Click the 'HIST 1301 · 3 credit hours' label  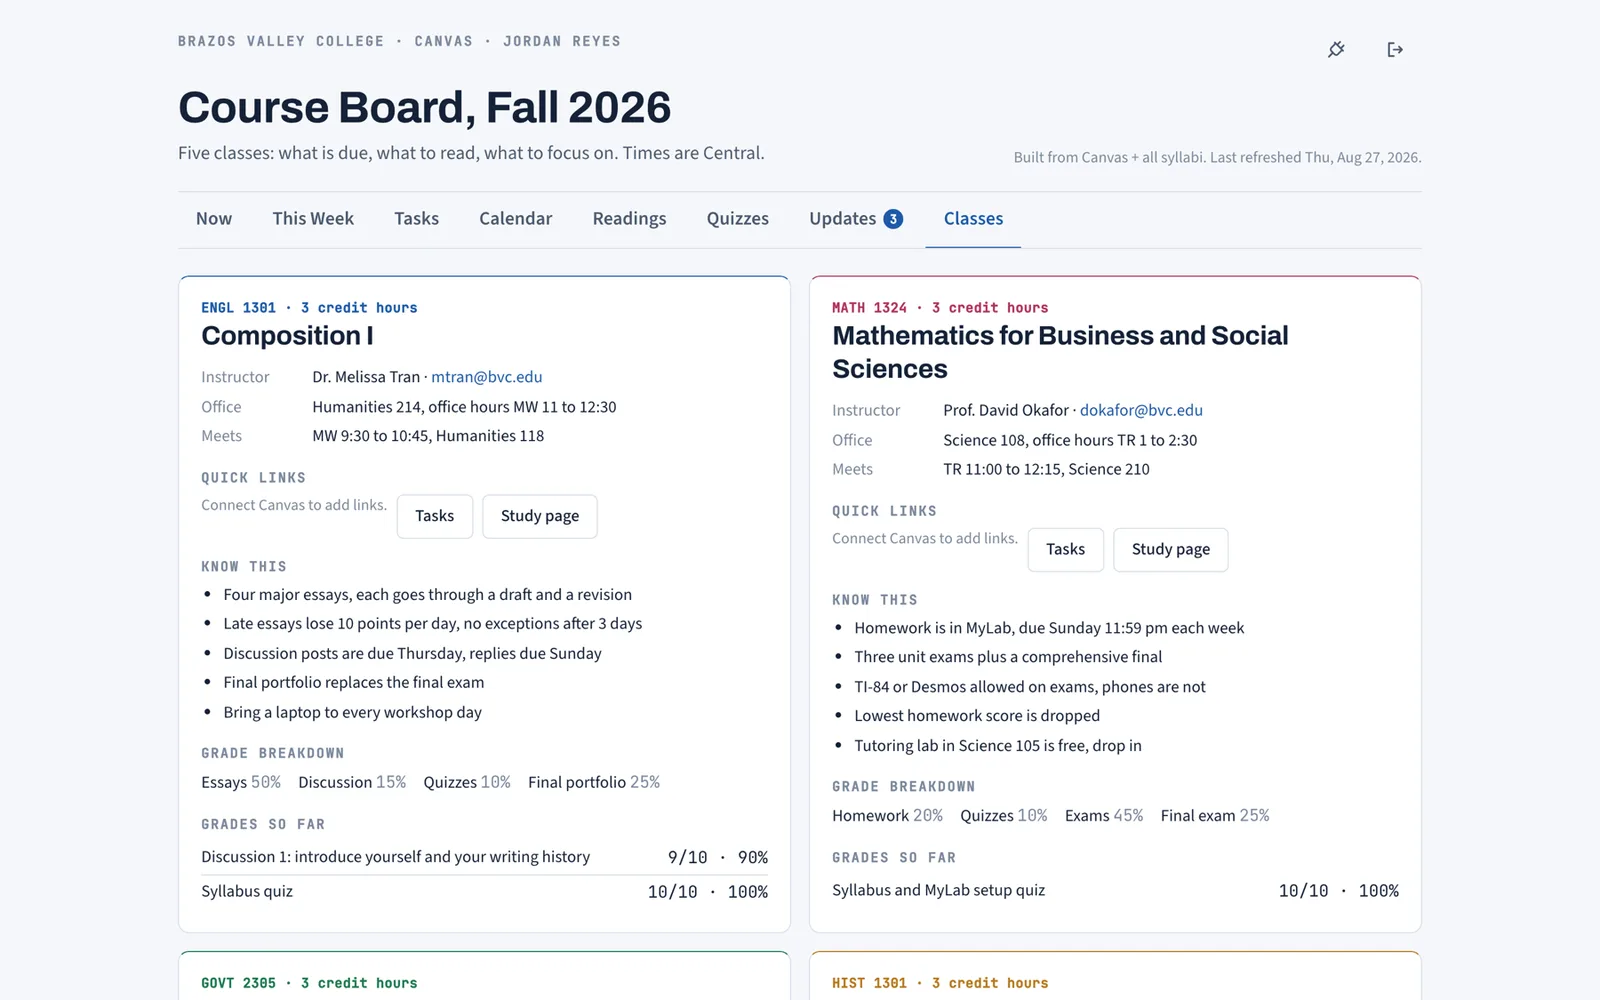[940, 983]
